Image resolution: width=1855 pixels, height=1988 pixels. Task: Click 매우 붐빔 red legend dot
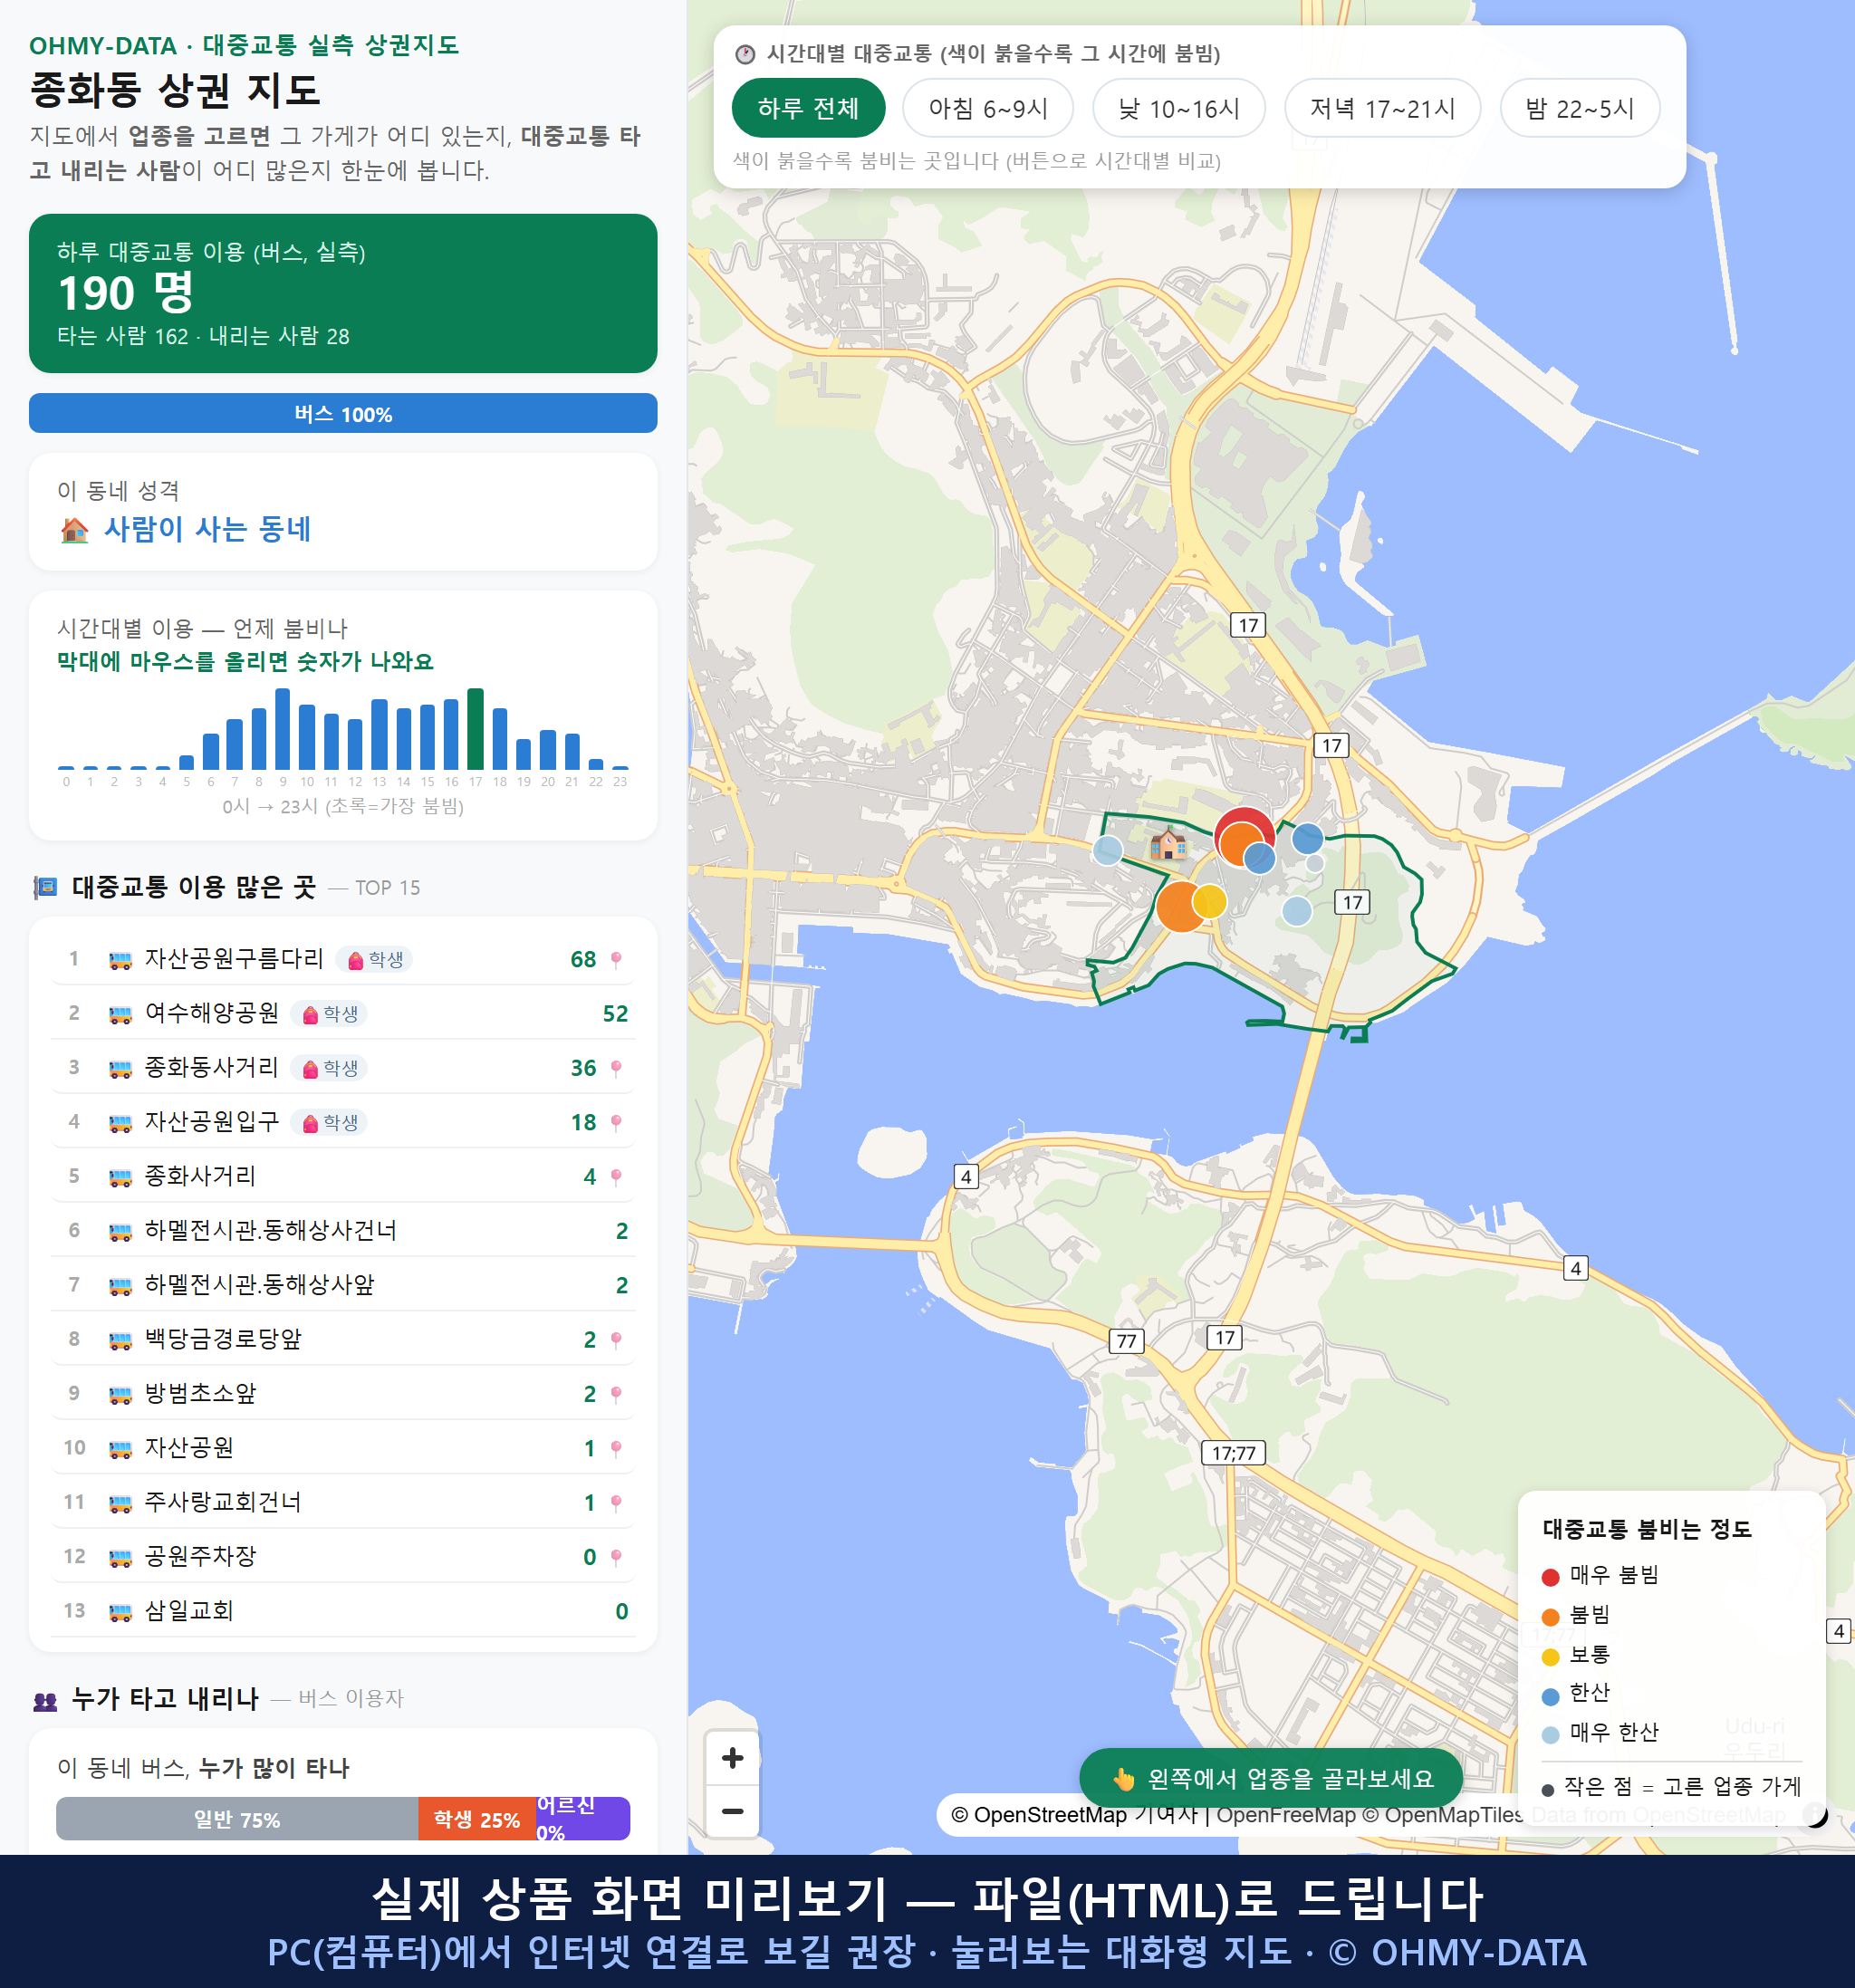coord(1550,1577)
